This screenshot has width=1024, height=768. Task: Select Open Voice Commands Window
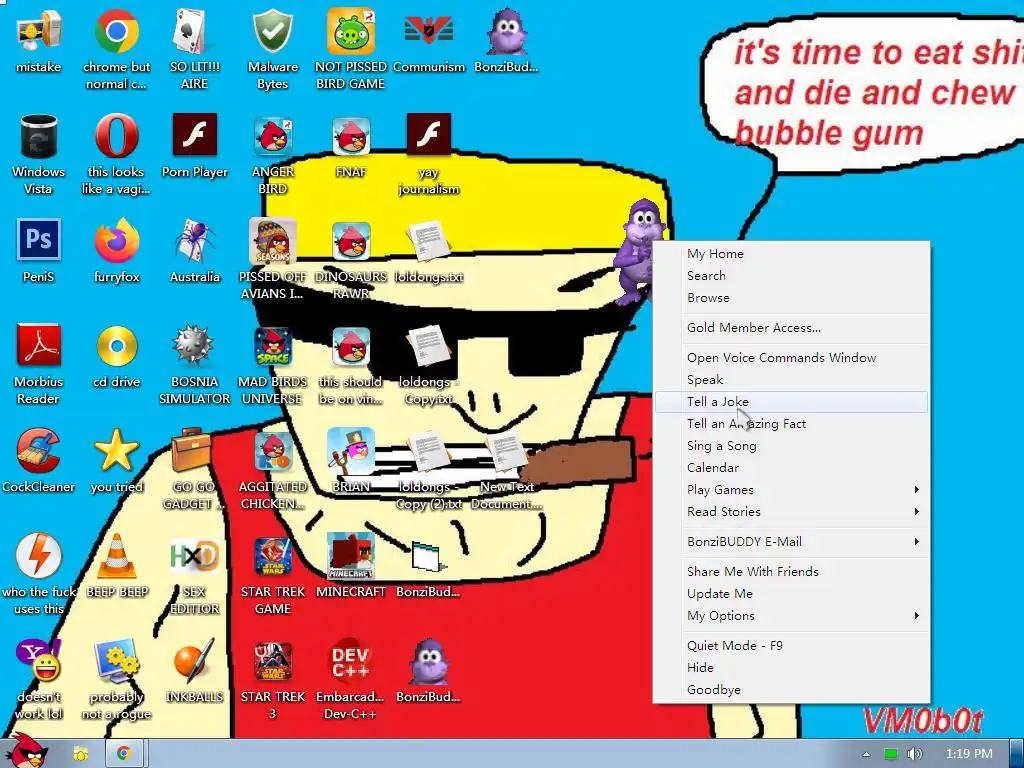[791, 359]
